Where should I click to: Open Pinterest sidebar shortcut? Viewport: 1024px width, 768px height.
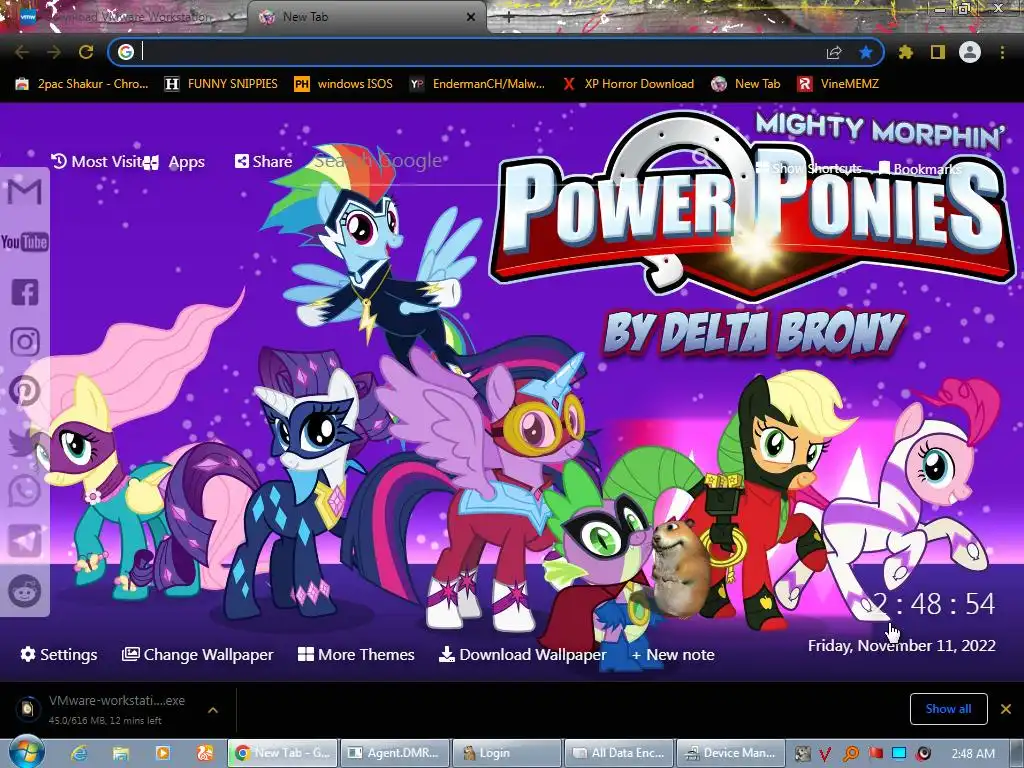(x=25, y=391)
